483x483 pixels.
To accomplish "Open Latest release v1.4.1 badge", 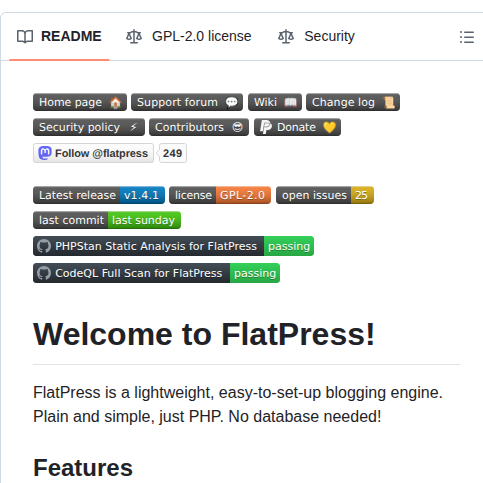I will click(x=99, y=195).
